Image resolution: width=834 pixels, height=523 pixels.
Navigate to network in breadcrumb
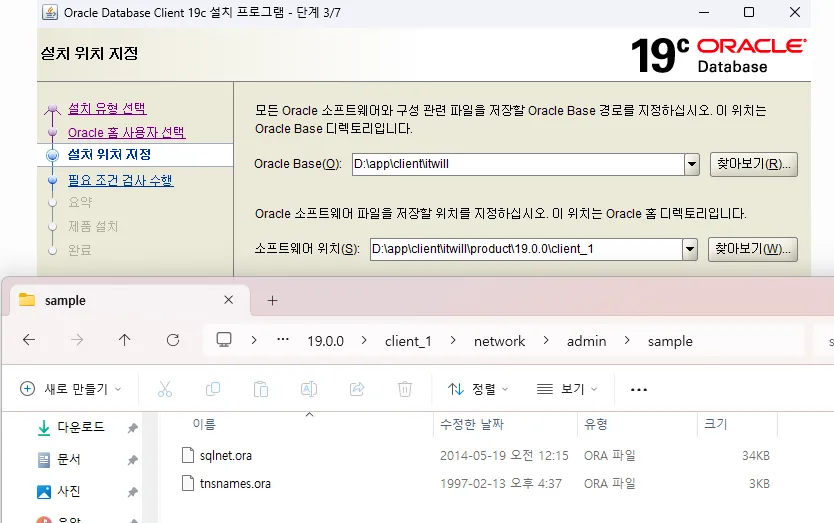click(x=499, y=341)
